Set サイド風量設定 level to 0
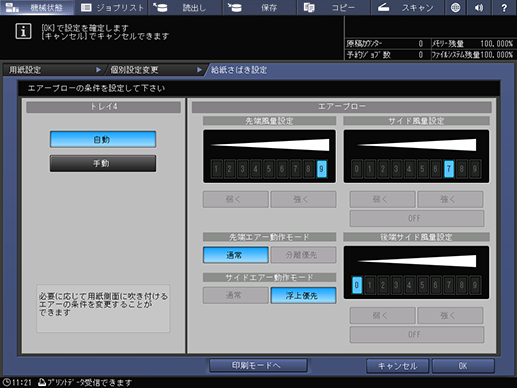Viewport: 517px width, 388px height. [357, 169]
